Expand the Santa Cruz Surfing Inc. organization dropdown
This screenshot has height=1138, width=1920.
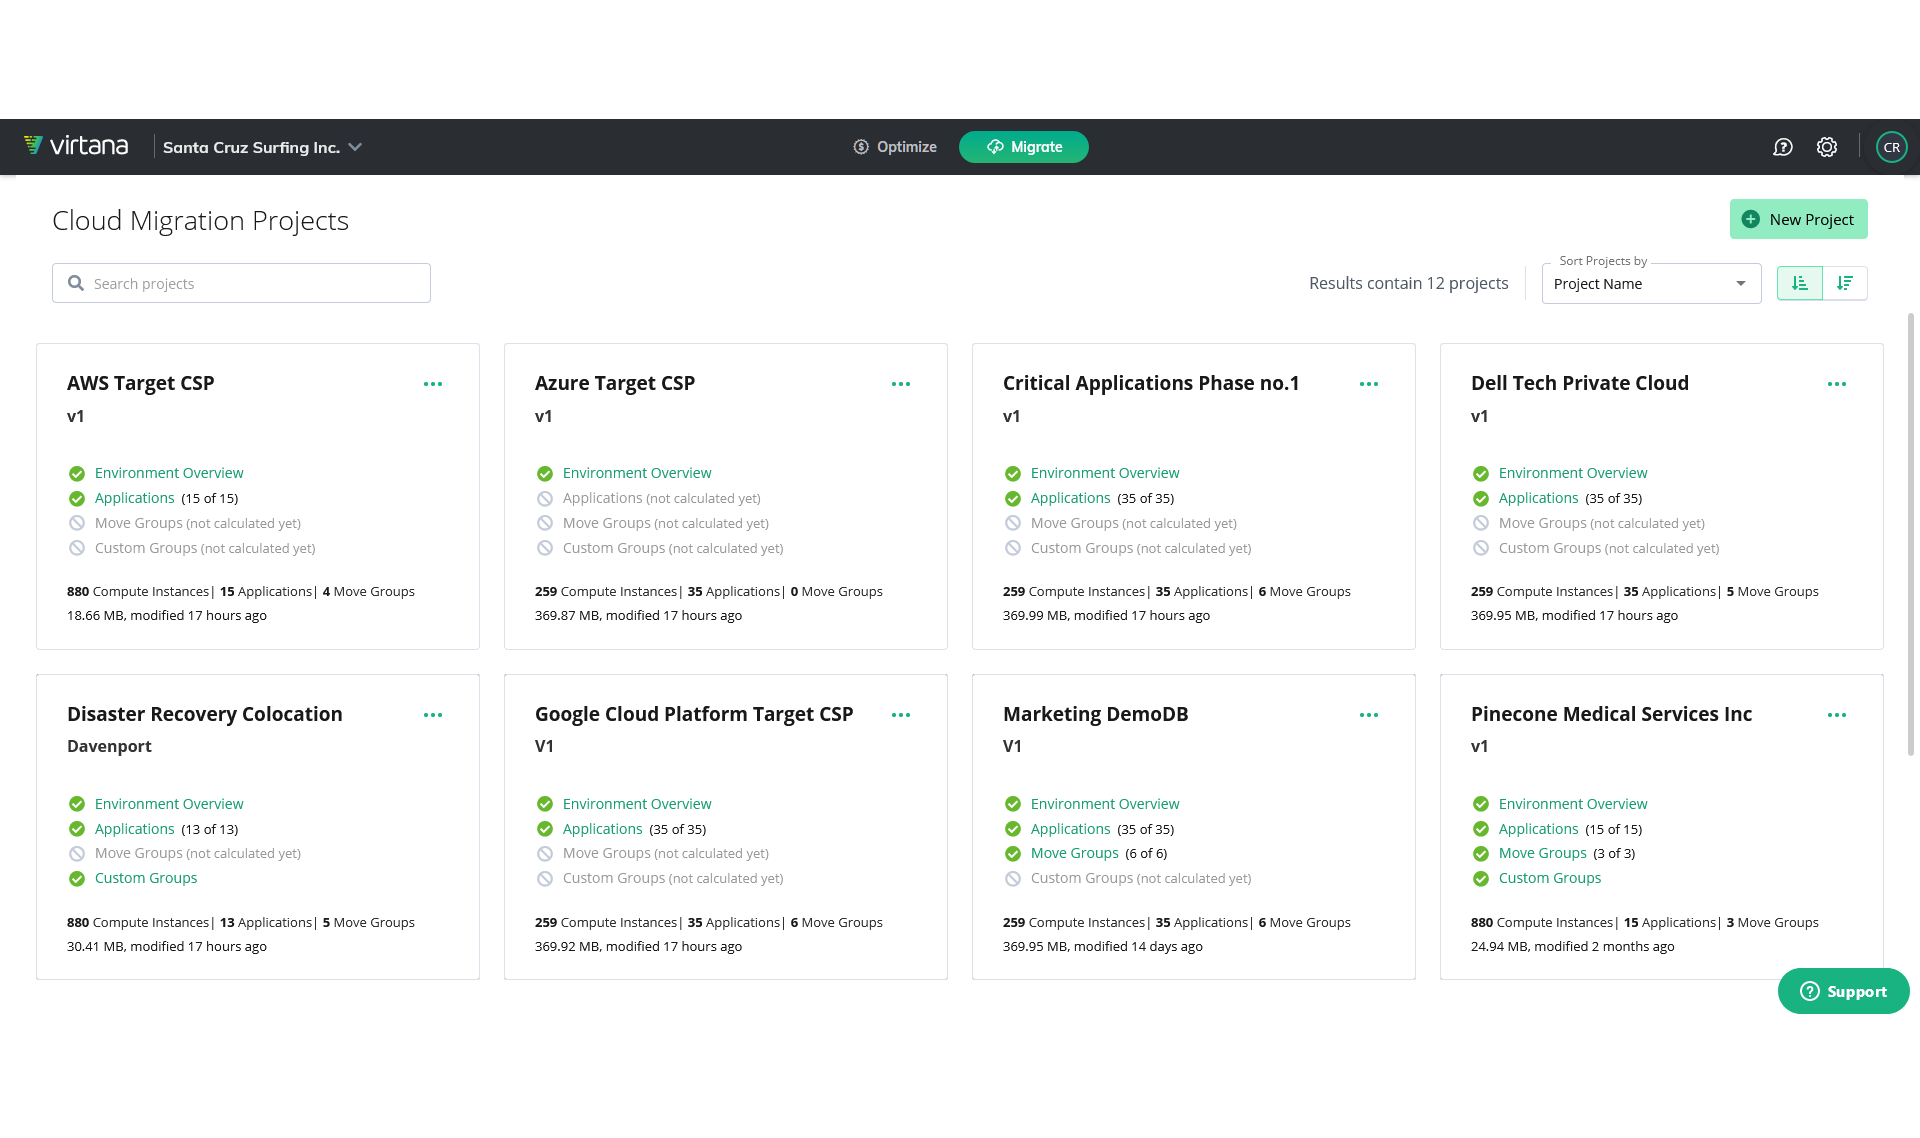pyautogui.click(x=262, y=147)
